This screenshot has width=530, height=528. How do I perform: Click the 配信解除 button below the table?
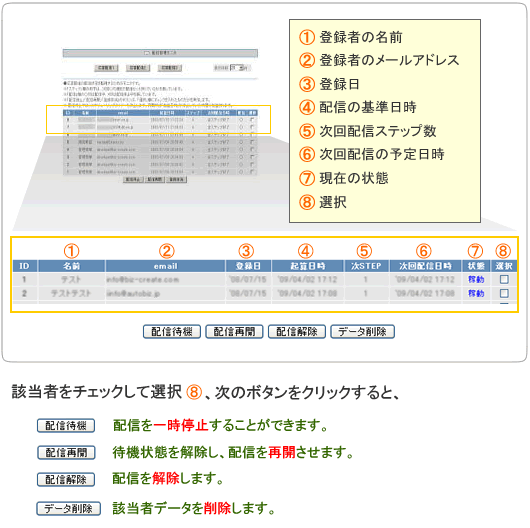(x=297, y=332)
